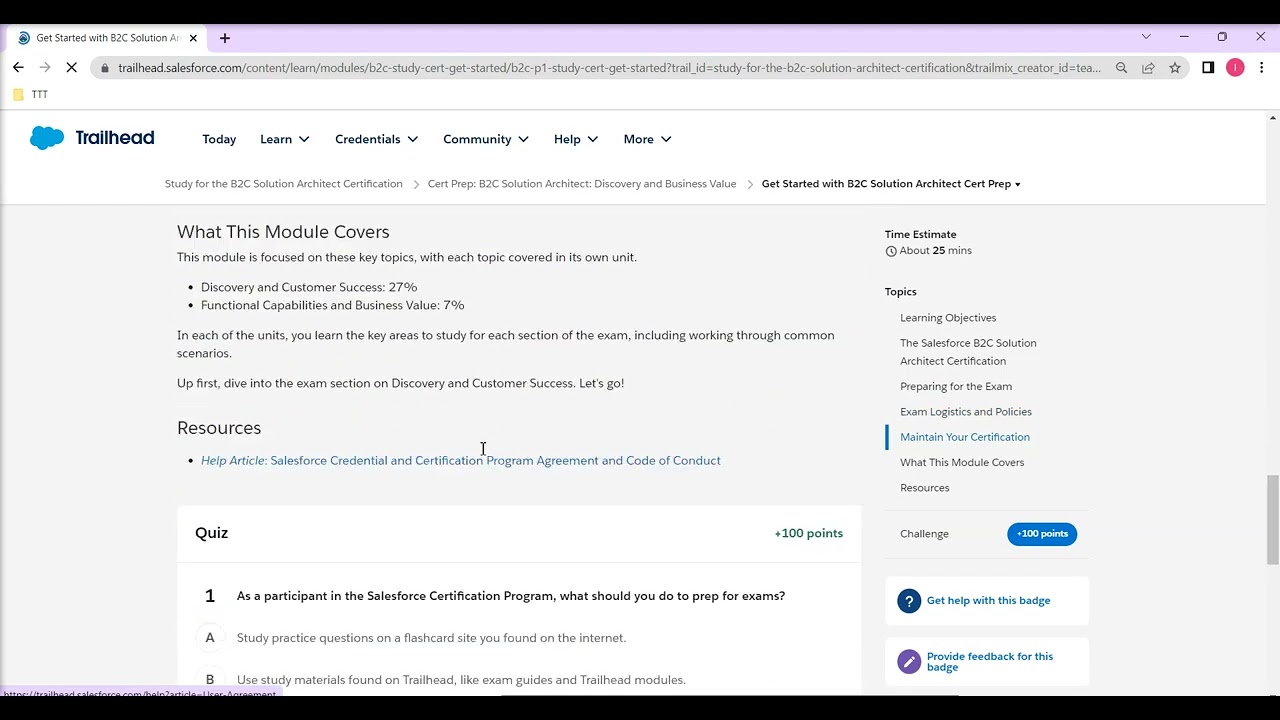Open Study for the B2C Solution Architect breadcrumb
This screenshot has height=720, width=1280.
[284, 184]
